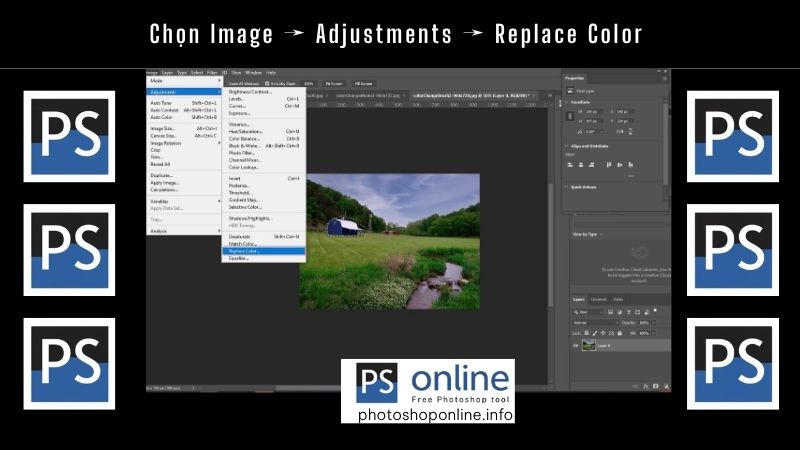
Task: Choose Curves from the Adjustments submenu
Action: (264, 106)
